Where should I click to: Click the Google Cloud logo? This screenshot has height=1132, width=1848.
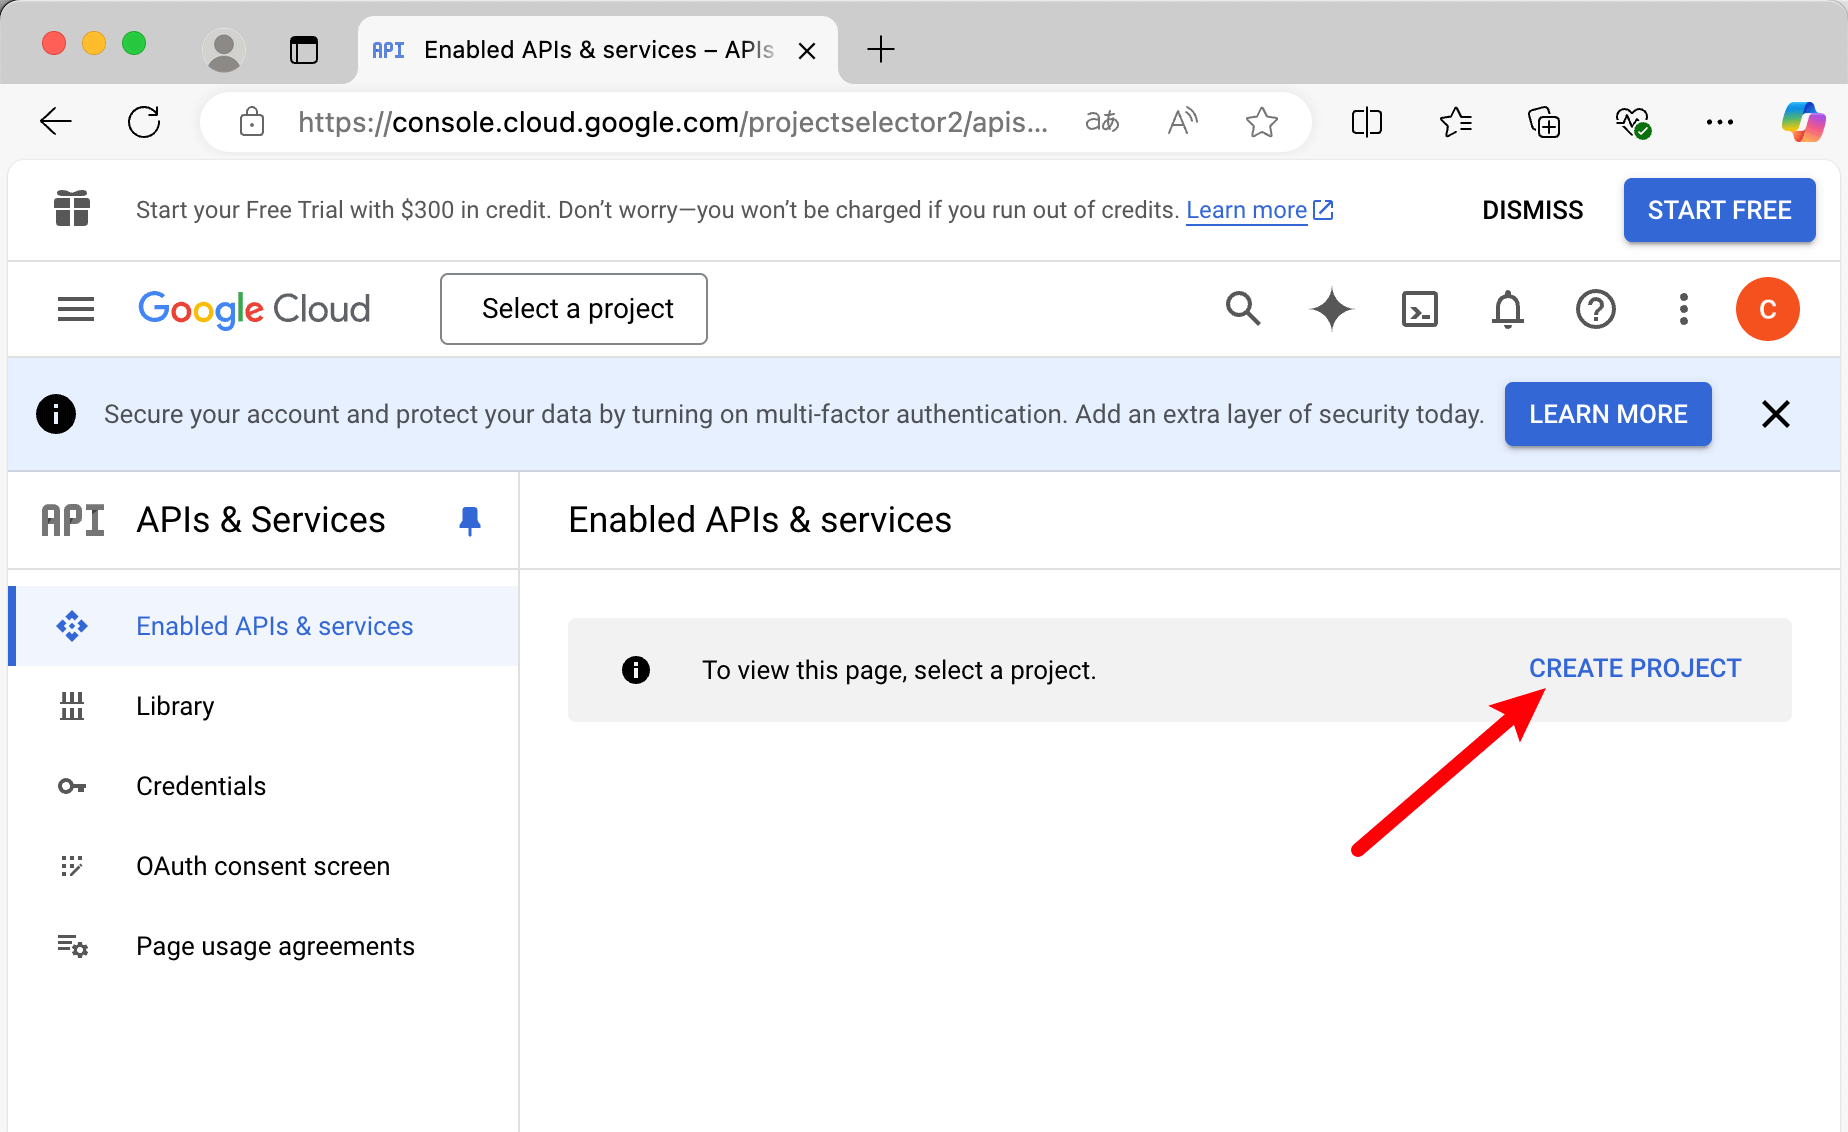click(254, 309)
